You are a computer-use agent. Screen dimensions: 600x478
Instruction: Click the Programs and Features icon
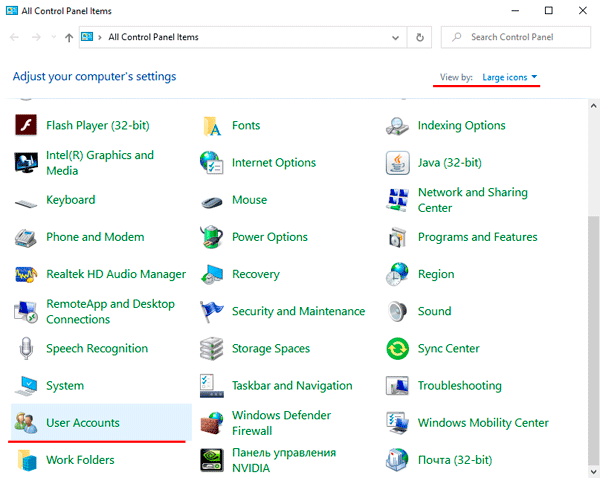(x=398, y=237)
